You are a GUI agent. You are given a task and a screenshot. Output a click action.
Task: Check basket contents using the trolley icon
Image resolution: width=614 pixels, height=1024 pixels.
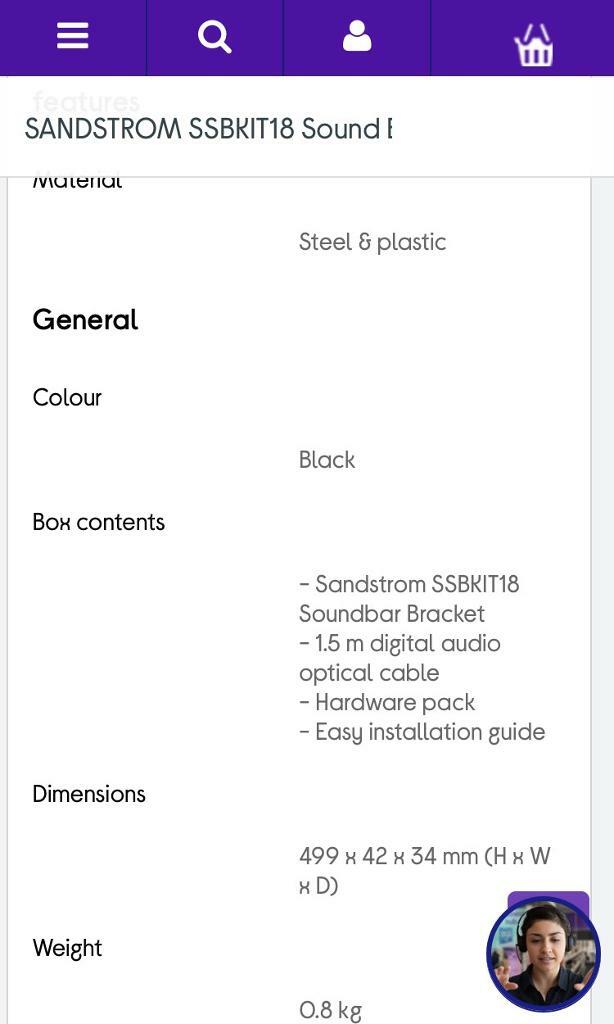pos(534,42)
